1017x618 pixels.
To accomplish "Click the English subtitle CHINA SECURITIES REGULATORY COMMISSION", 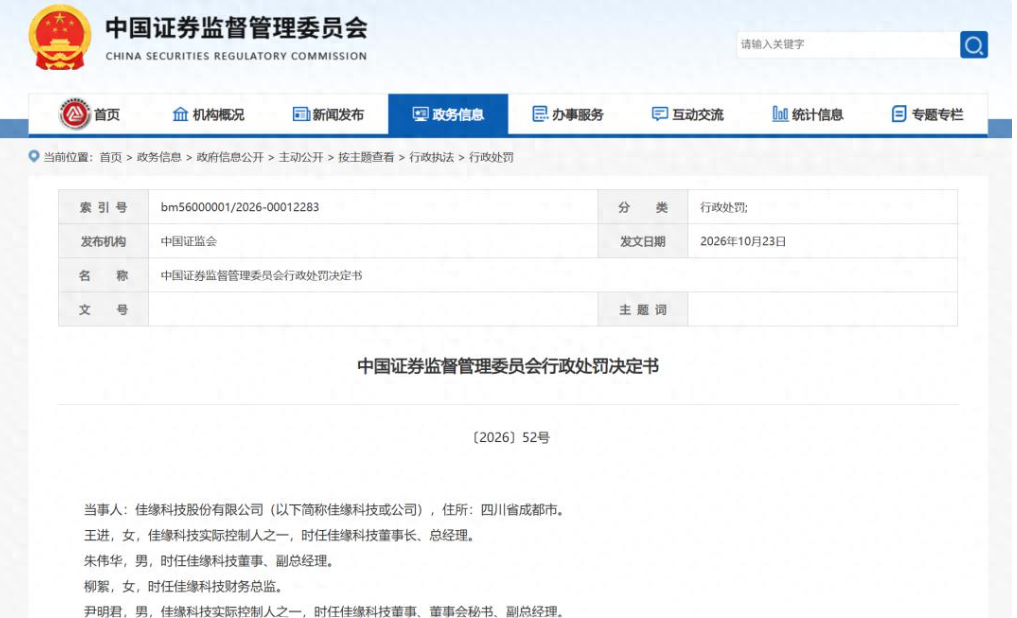I will (236, 56).
